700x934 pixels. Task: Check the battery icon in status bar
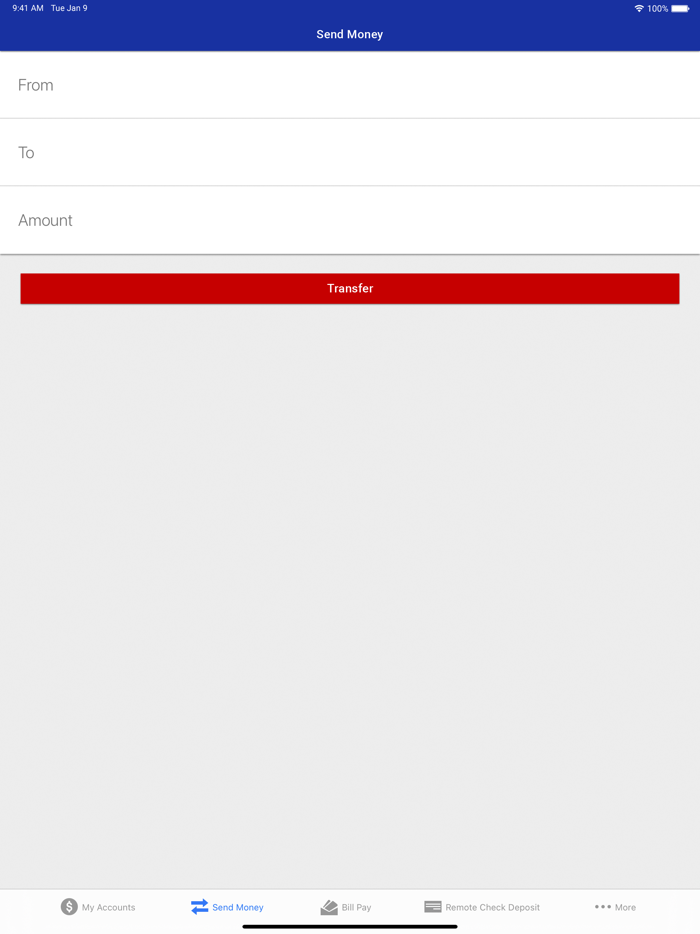(x=680, y=8)
